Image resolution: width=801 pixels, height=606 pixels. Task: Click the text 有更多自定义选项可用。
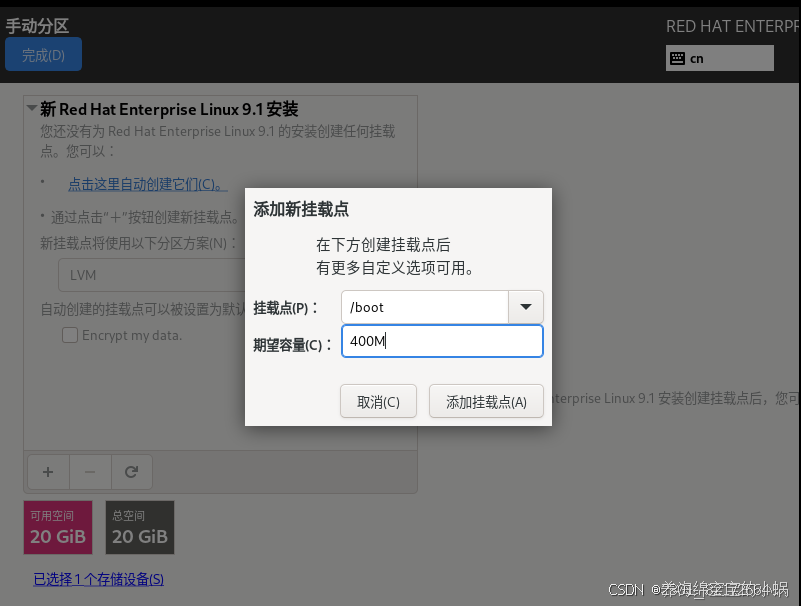[395, 268]
